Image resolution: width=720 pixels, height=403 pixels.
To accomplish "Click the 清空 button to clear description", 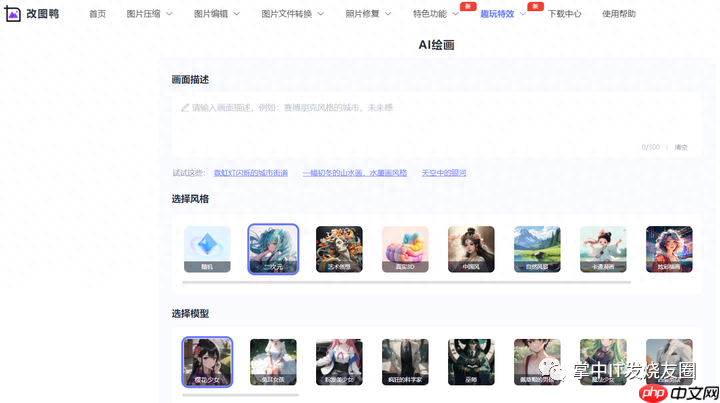I will (x=681, y=147).
